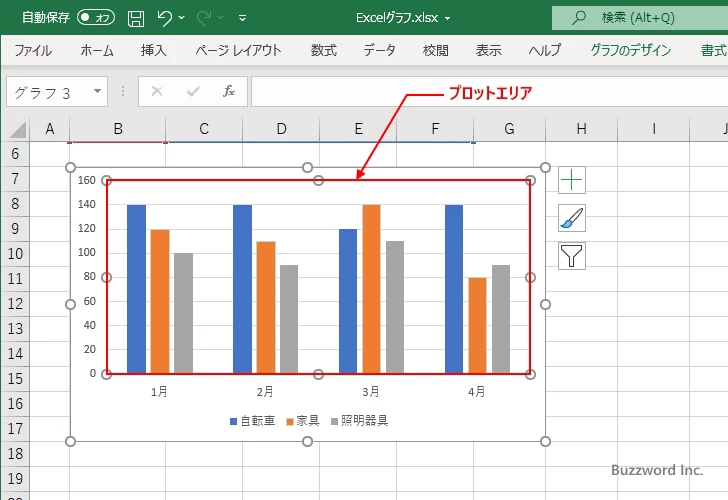Toggle the 自動保存 AutoSave switch
This screenshot has height=500, width=728.
click(96, 18)
